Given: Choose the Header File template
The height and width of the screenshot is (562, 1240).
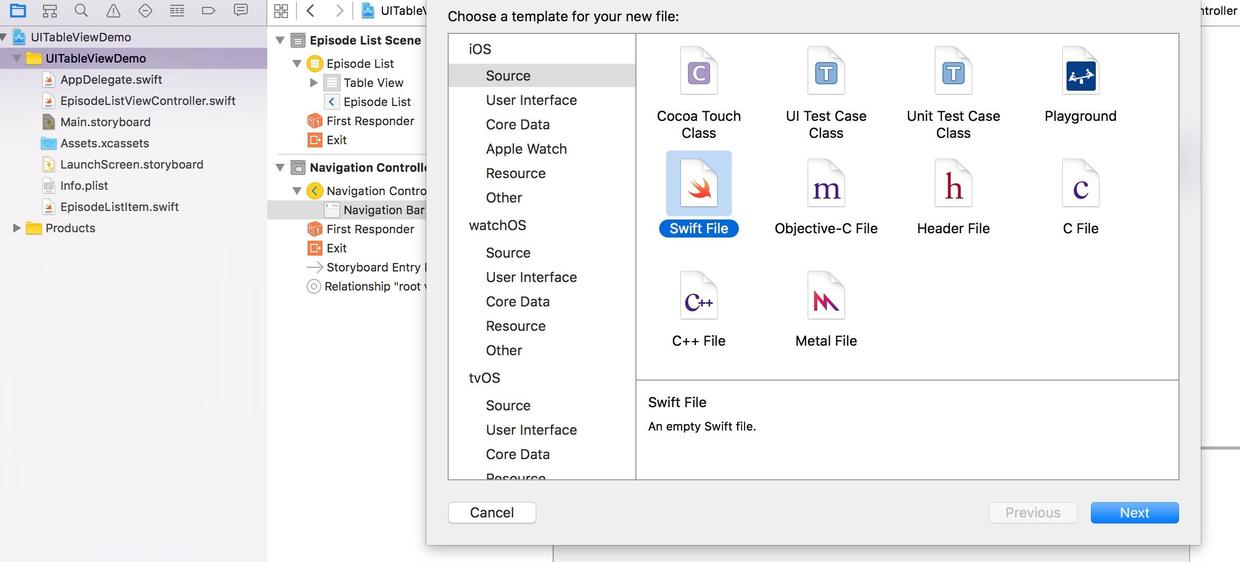Looking at the screenshot, I should coord(953,198).
